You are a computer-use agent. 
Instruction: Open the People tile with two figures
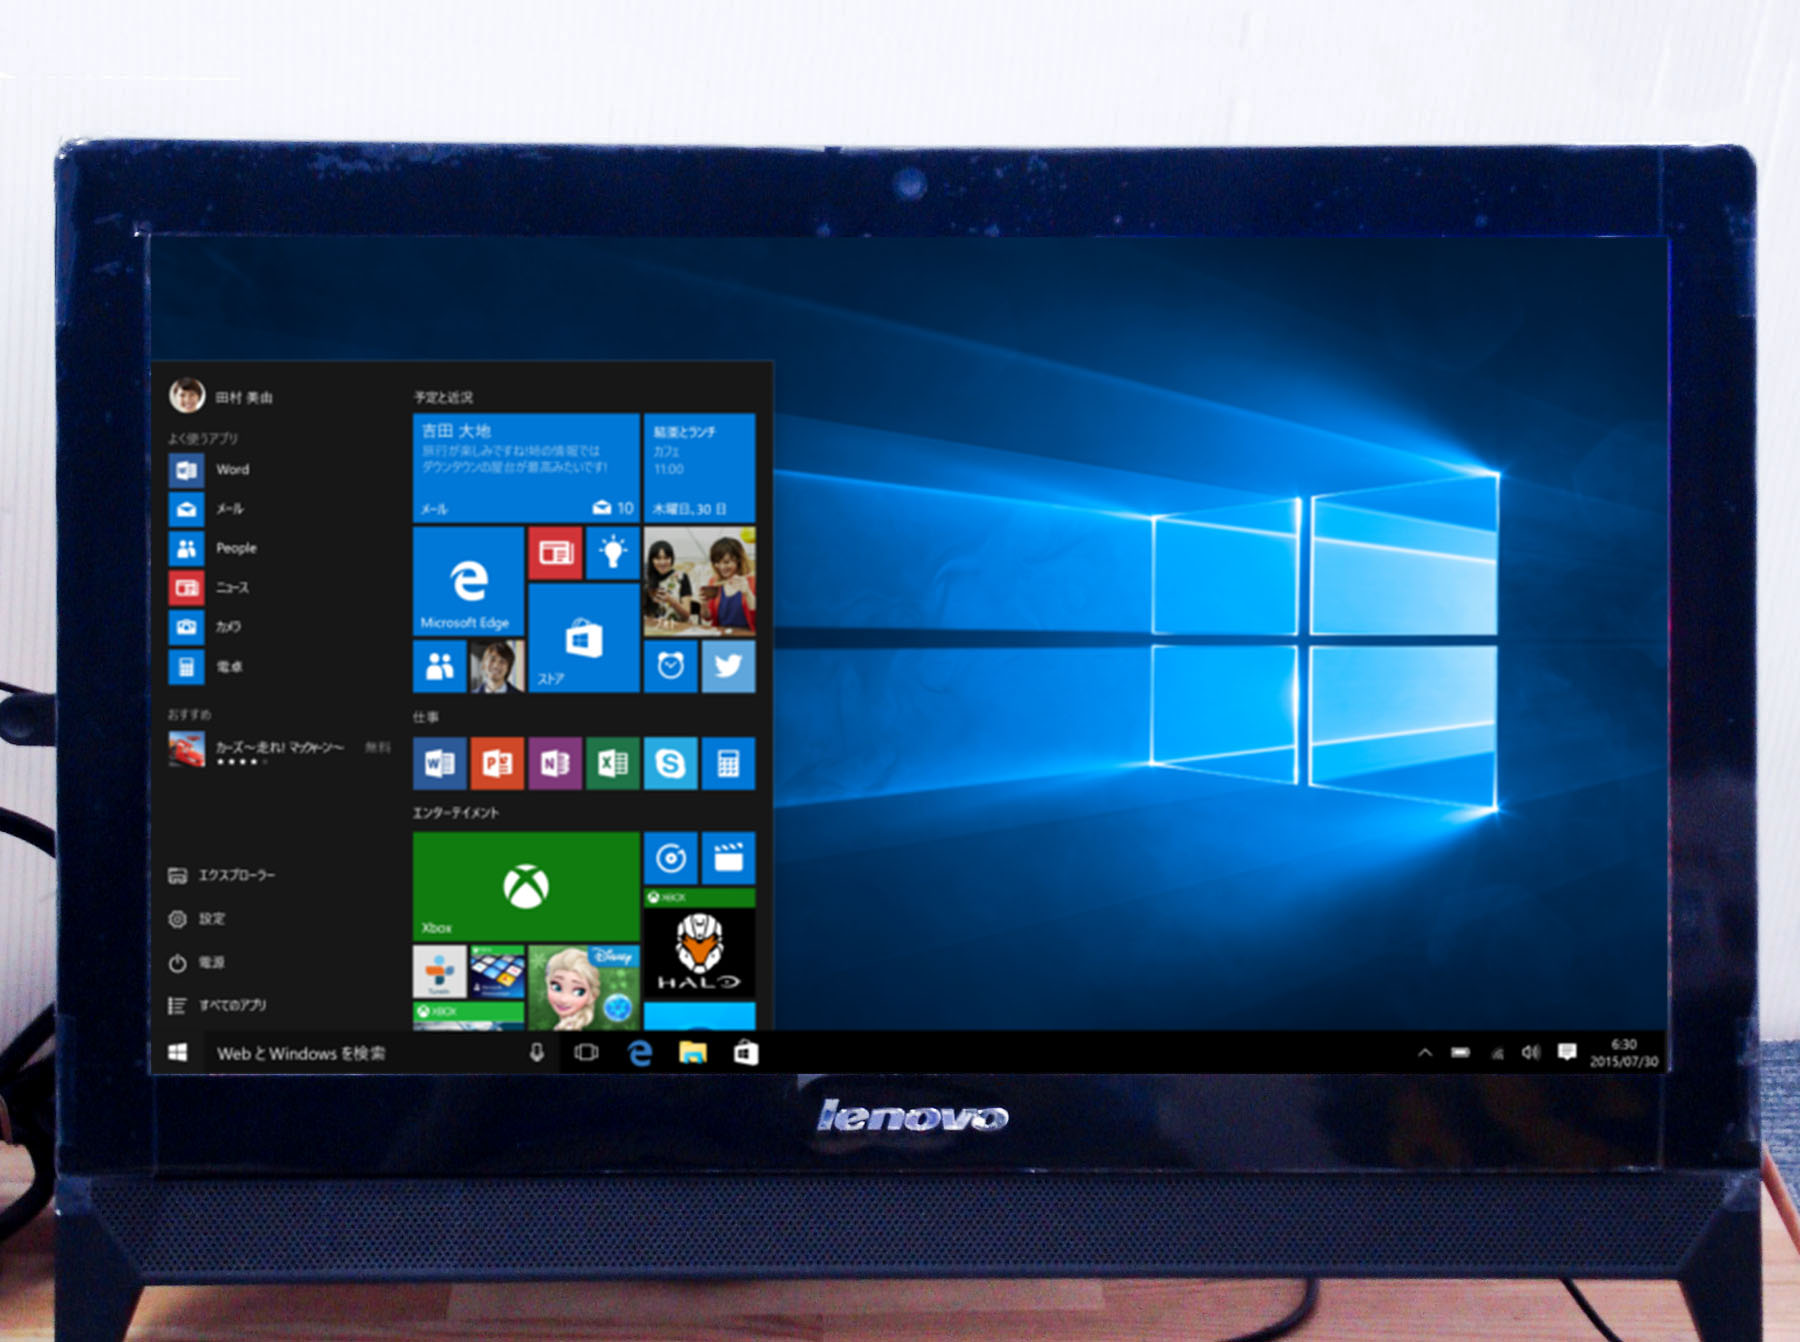[x=439, y=666]
